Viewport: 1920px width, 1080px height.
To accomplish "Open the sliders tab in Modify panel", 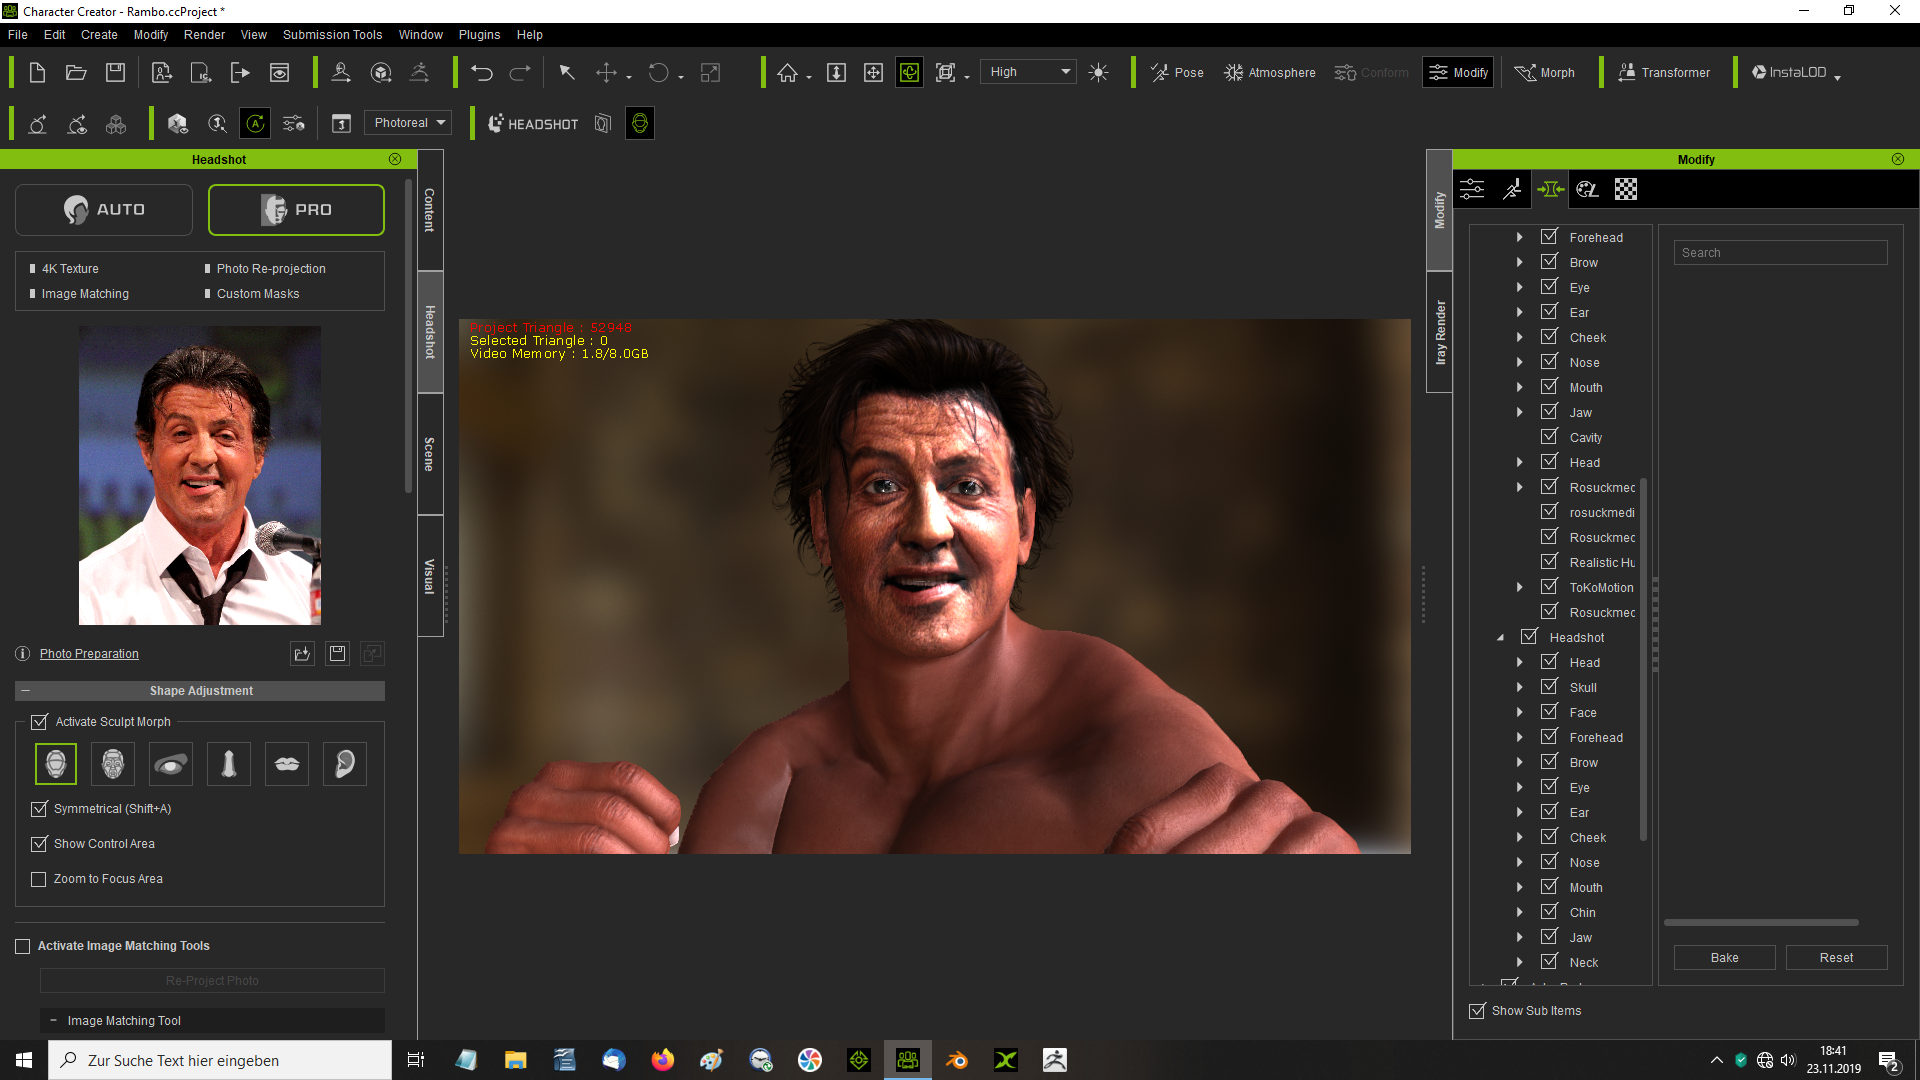I will pyautogui.click(x=1472, y=189).
